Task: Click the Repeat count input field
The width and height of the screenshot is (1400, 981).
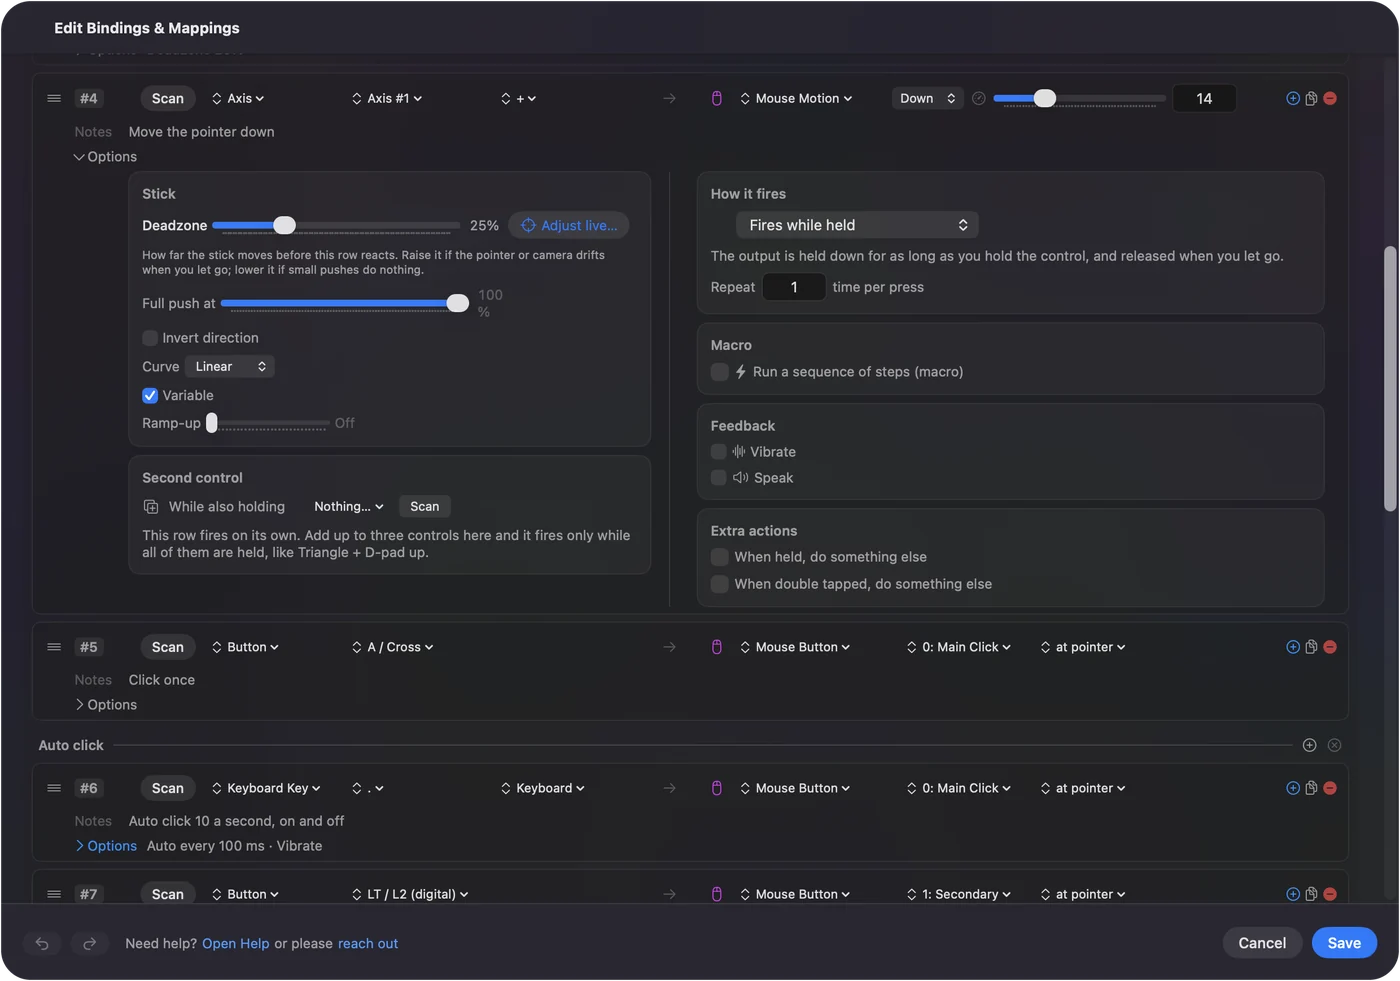Action: [x=794, y=287]
